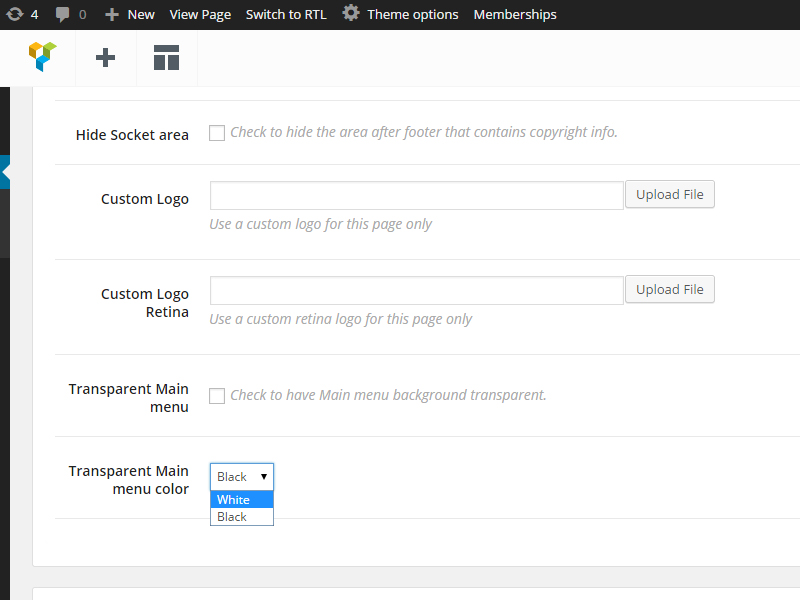
Task: Check the Transparent Main menu checkbox
Action: (x=217, y=396)
